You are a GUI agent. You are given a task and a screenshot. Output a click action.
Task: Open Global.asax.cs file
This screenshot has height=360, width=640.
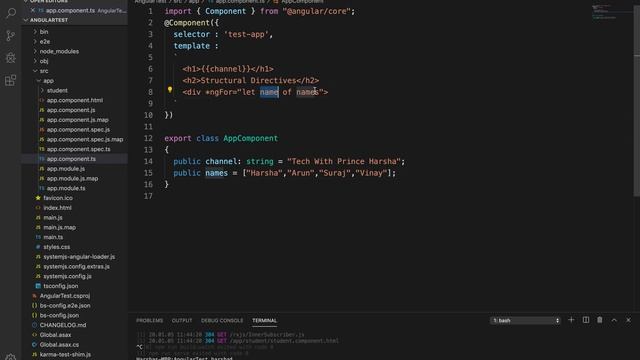coord(59,345)
